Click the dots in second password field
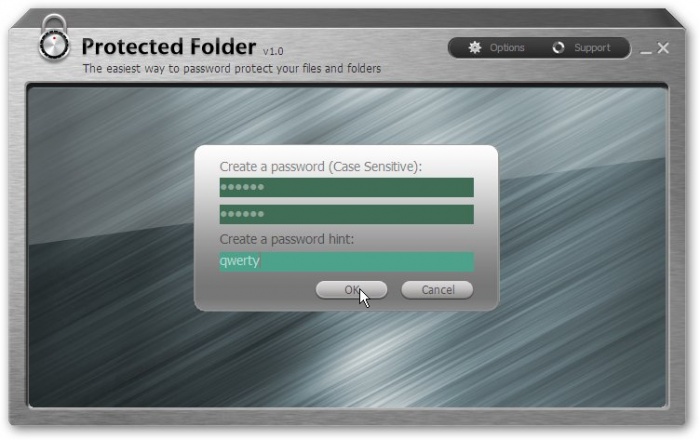The height and width of the screenshot is (440, 700). [242, 214]
